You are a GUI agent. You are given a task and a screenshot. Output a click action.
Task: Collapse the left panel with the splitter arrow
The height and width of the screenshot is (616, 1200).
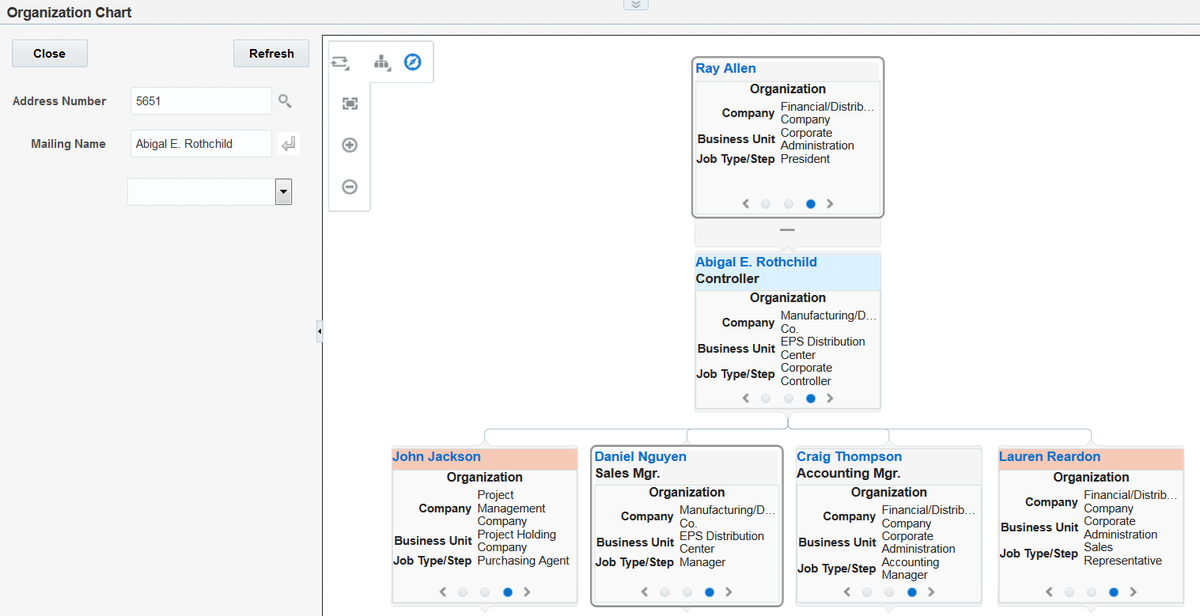319,330
